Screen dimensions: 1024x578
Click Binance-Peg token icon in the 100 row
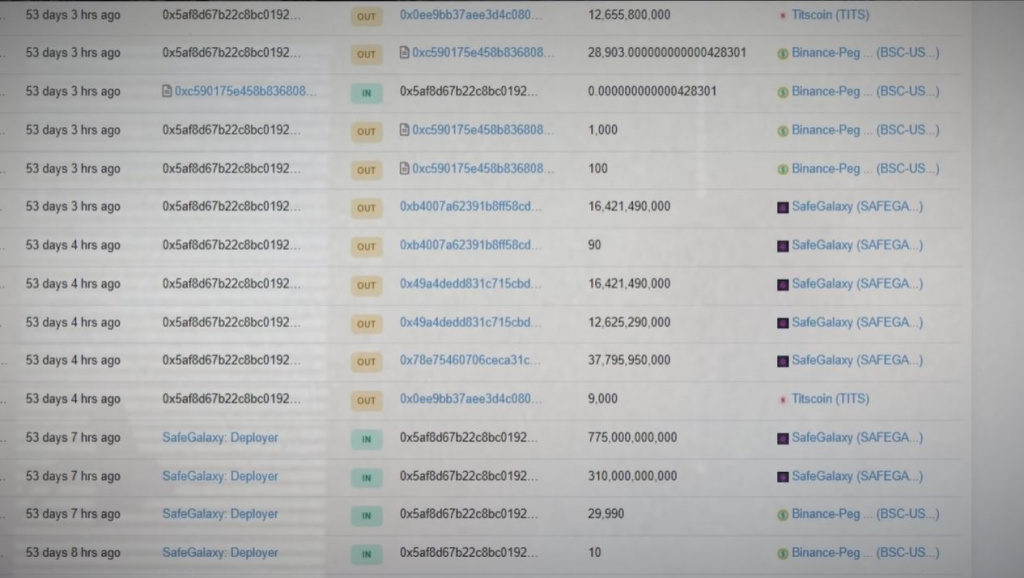pyautogui.click(x=782, y=169)
